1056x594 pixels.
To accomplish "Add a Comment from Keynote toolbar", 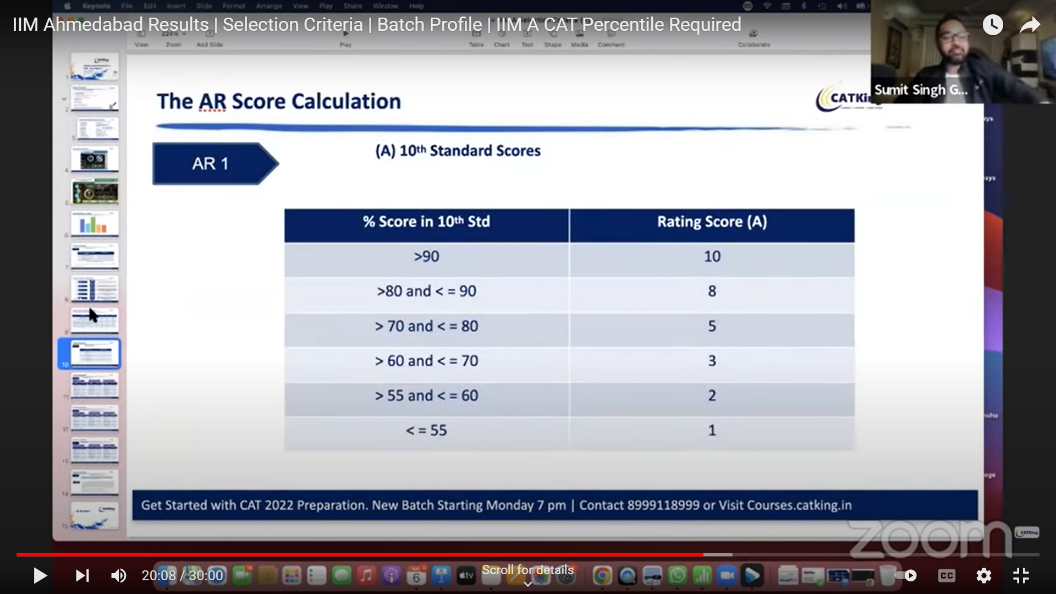I will tap(611, 38).
